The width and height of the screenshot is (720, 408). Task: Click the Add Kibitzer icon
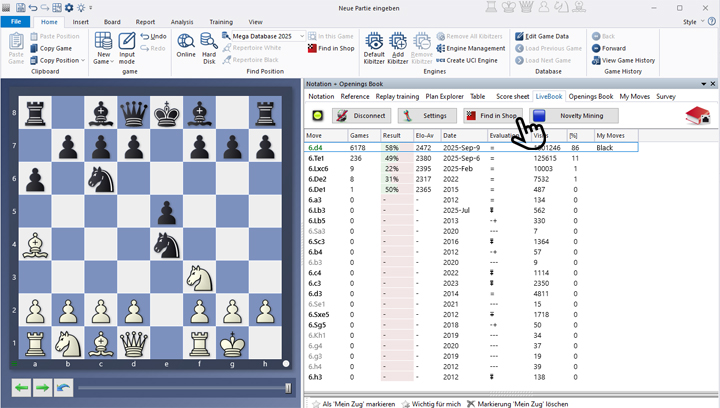click(x=398, y=45)
